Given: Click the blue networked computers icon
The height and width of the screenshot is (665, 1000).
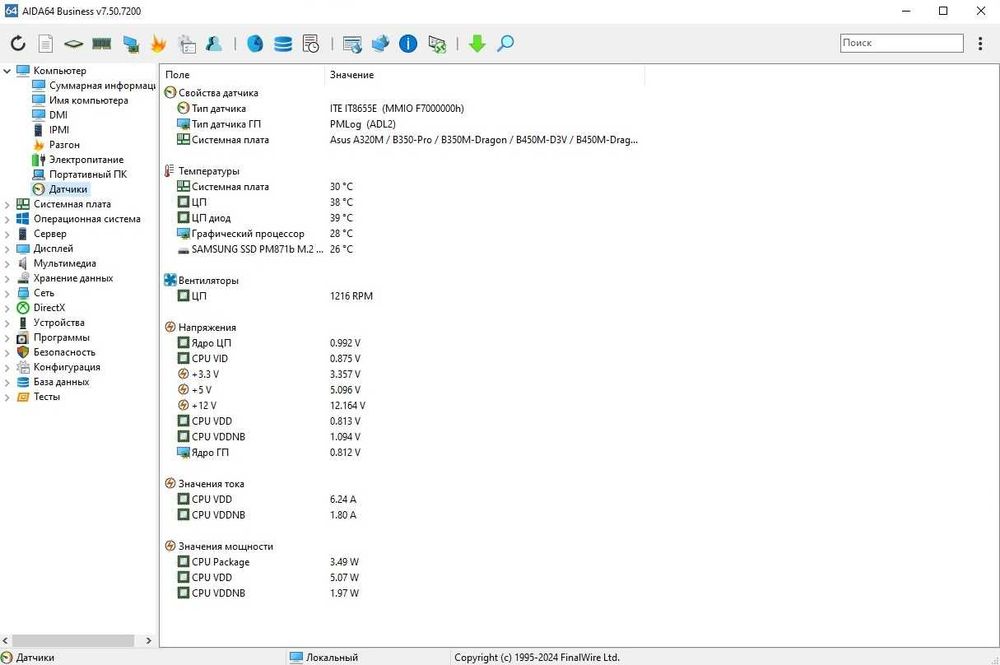Looking at the screenshot, I should (x=381, y=43).
